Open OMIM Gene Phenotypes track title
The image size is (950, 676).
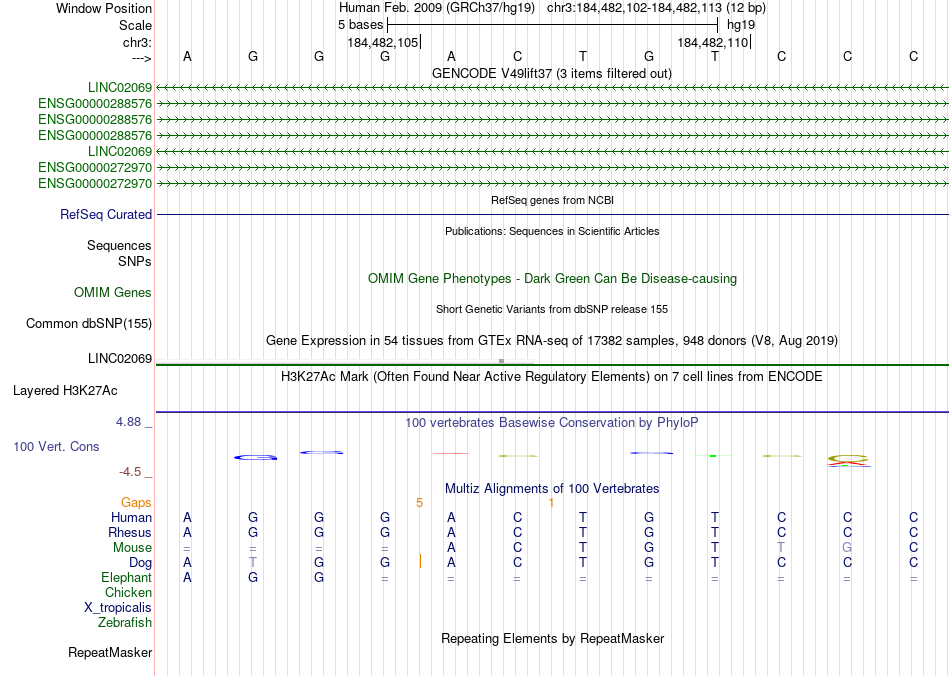(553, 279)
